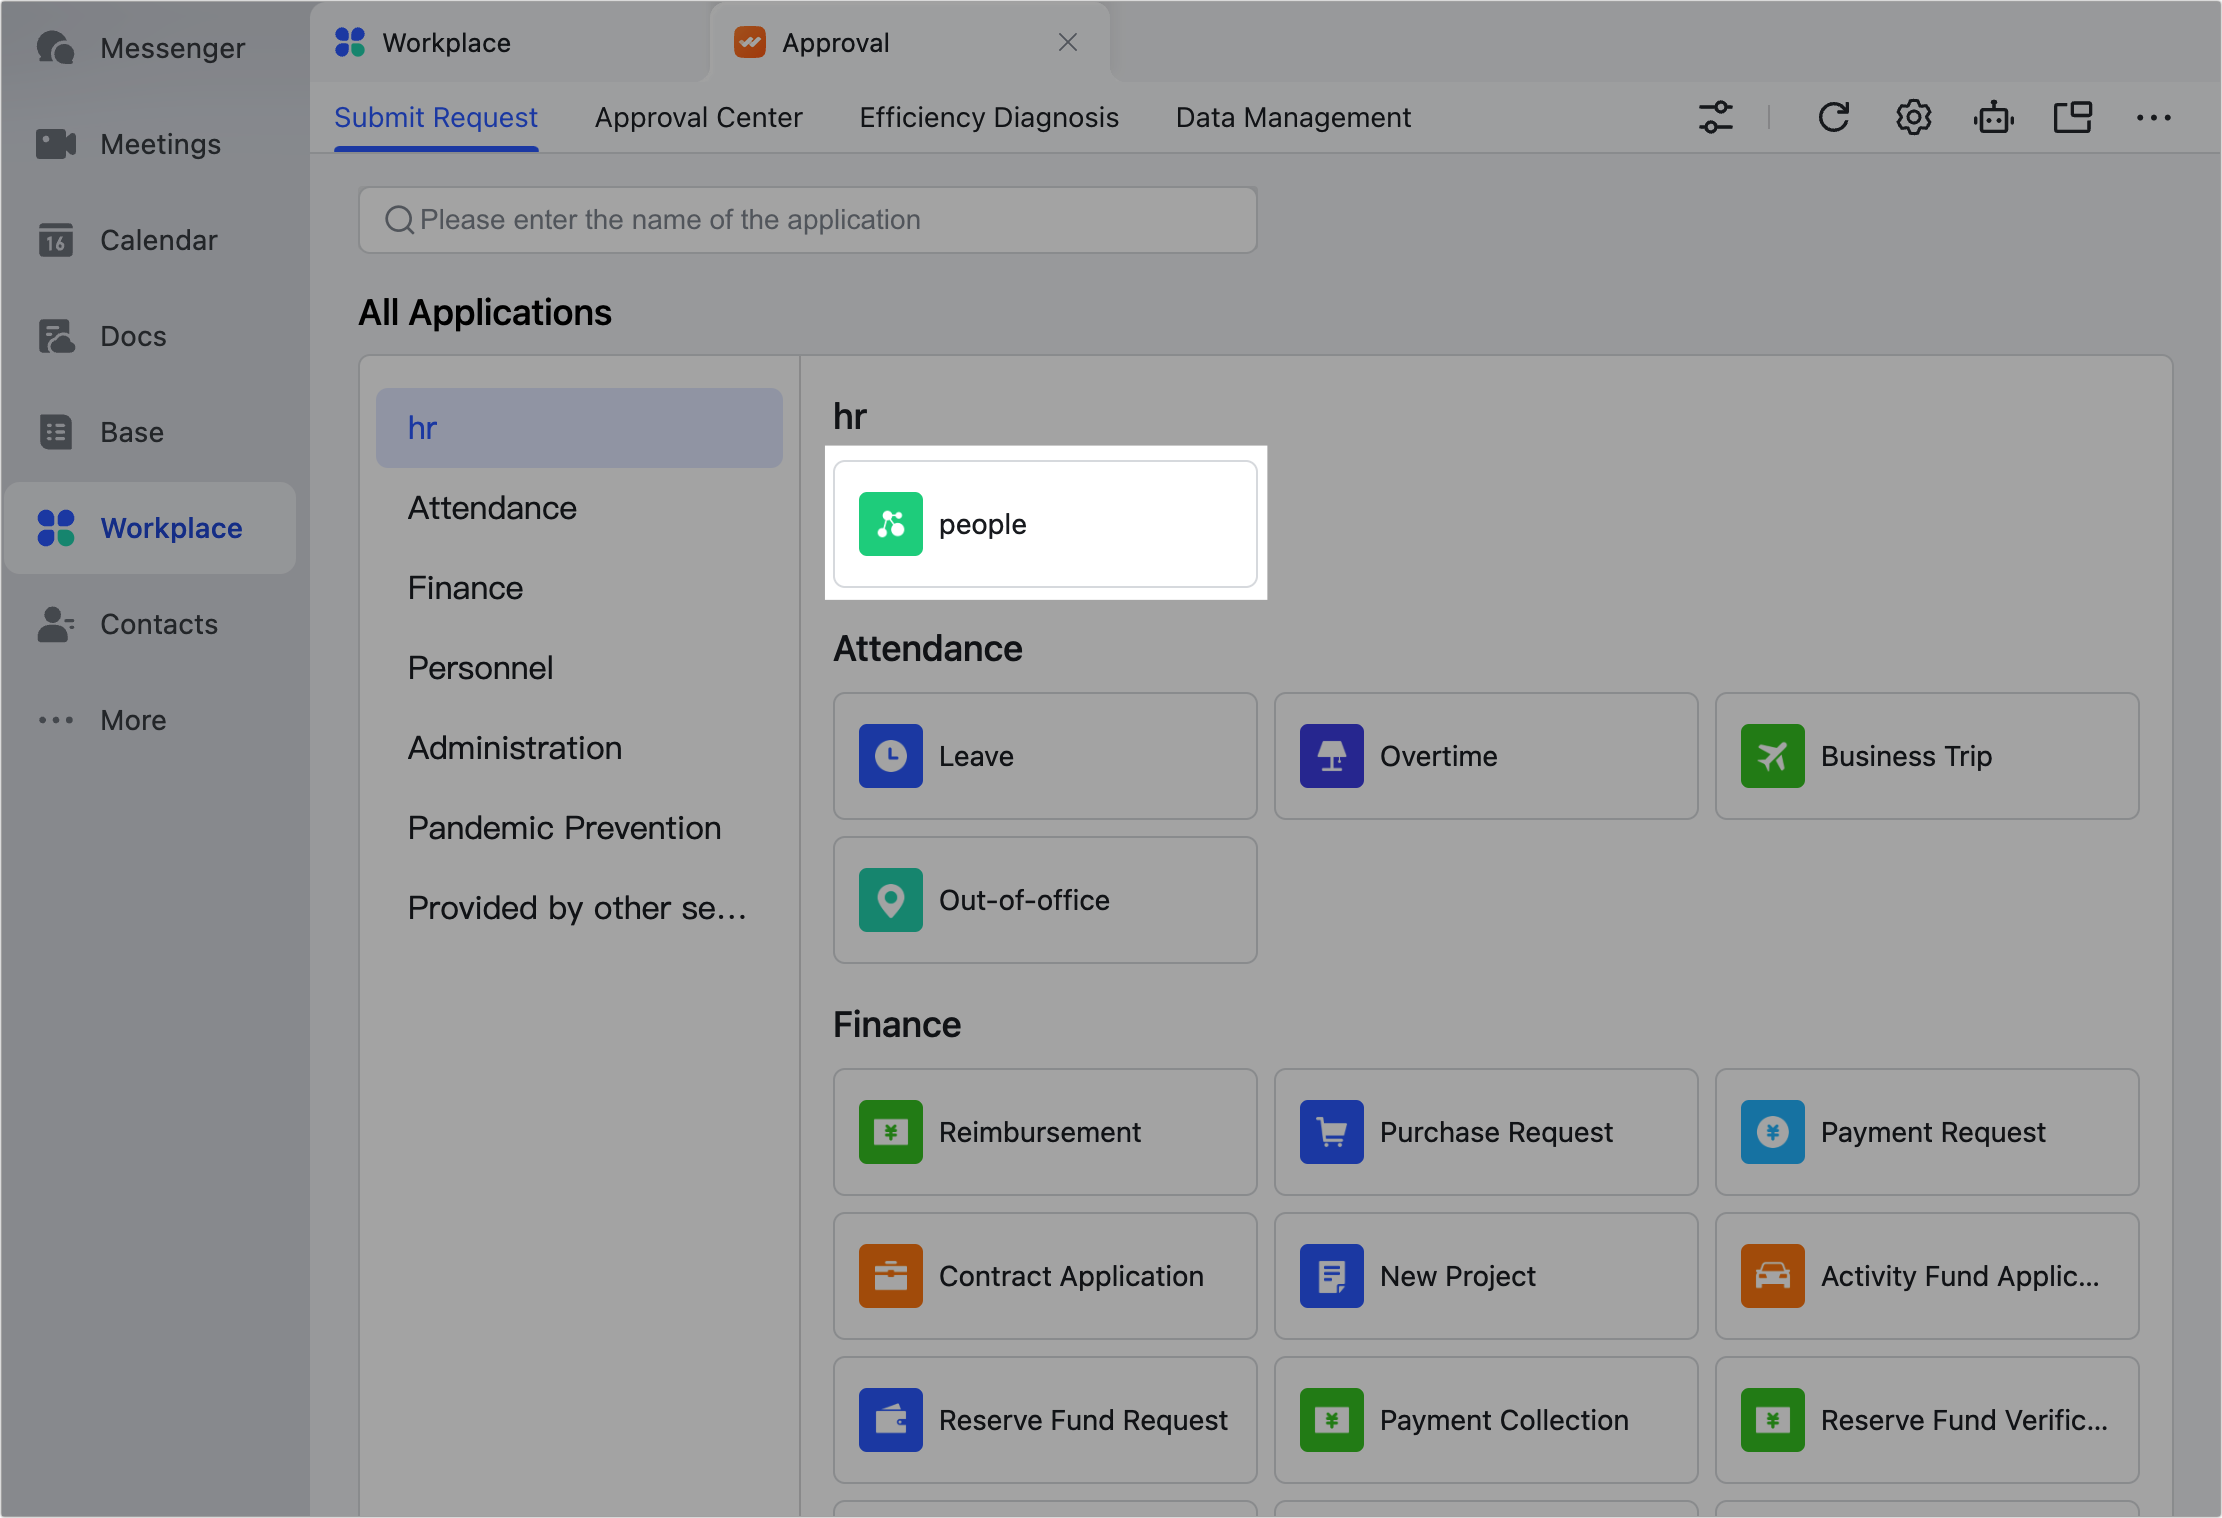Click the robot assistant icon

[x=1993, y=118]
